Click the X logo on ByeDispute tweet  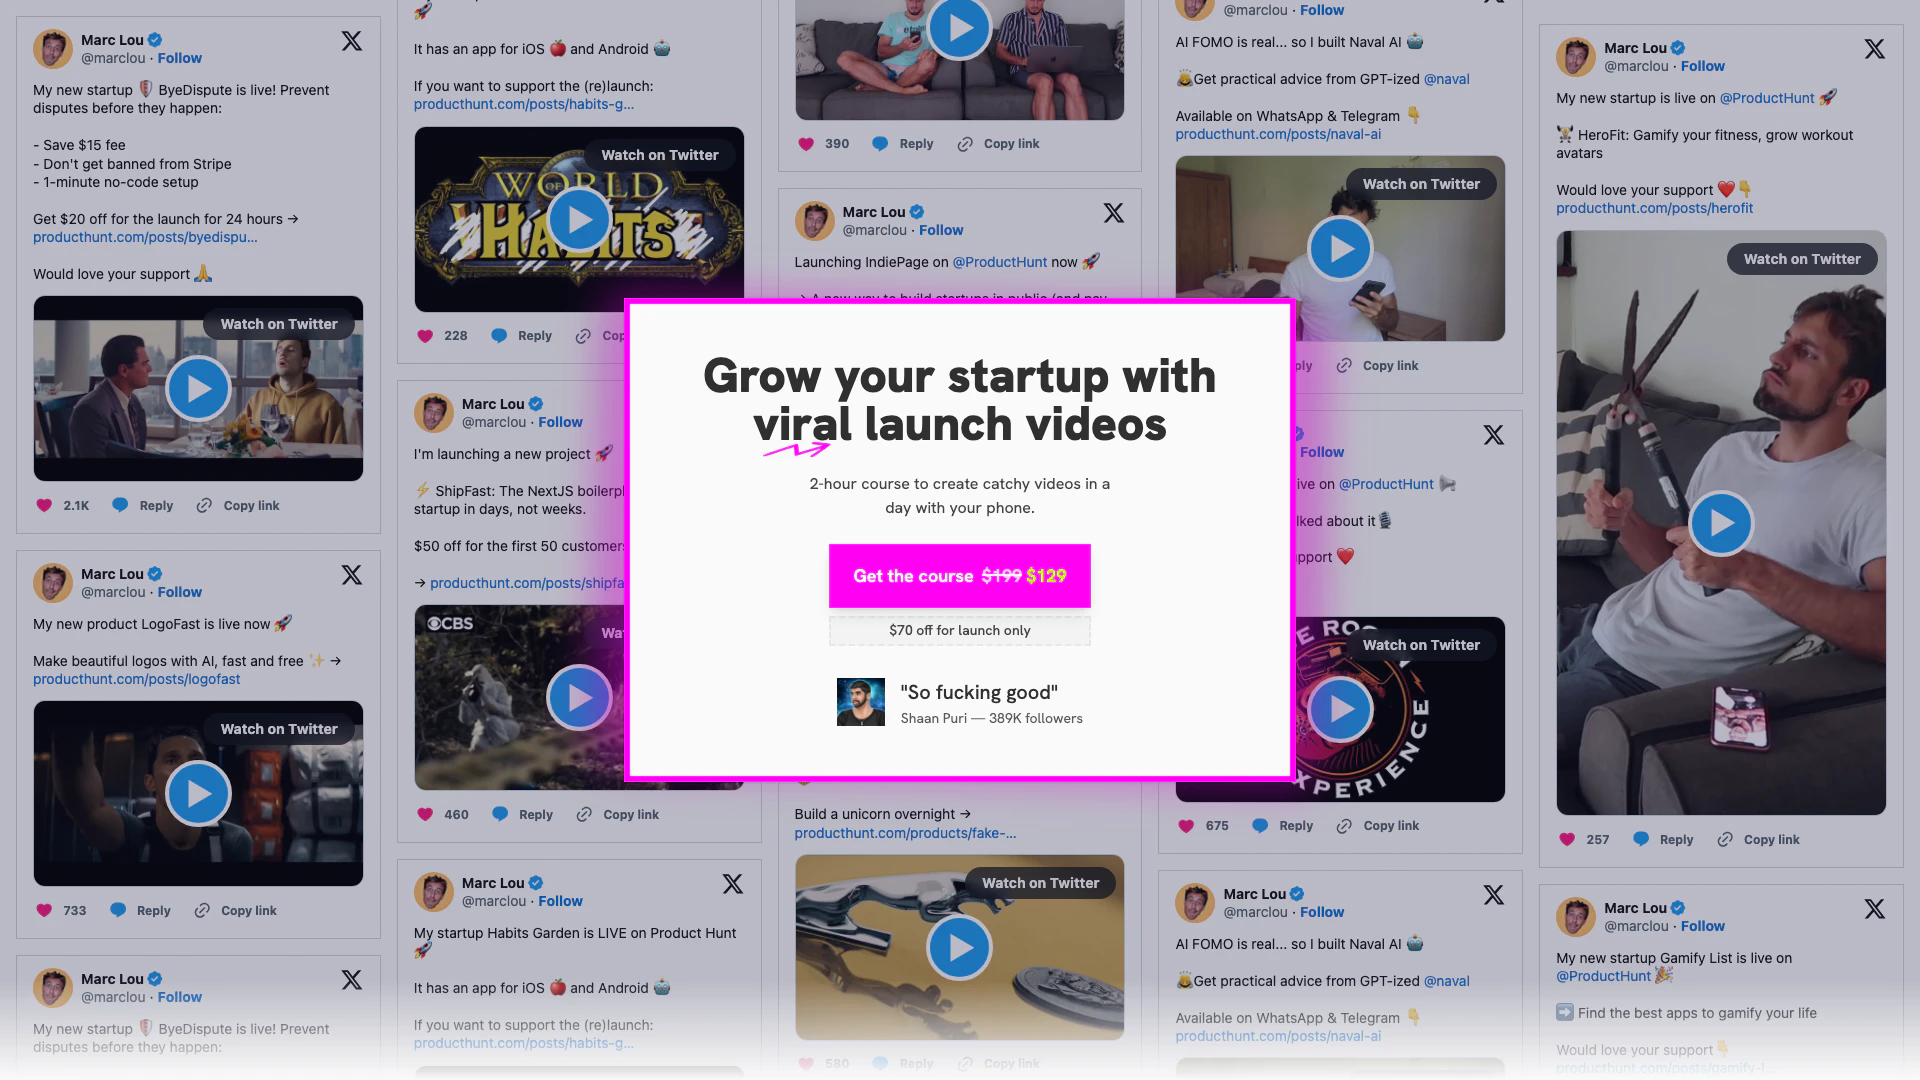[352, 41]
